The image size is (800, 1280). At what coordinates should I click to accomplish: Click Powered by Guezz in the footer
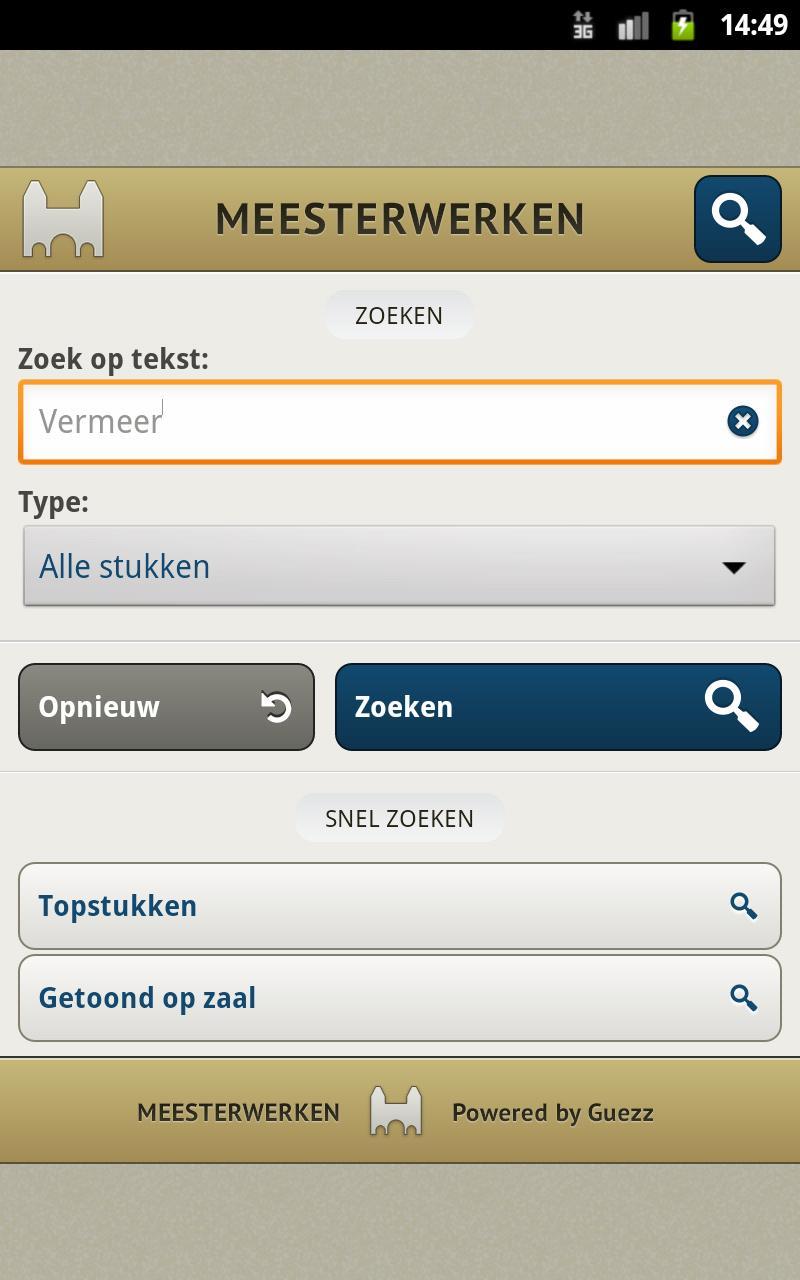pyautogui.click(x=552, y=1111)
